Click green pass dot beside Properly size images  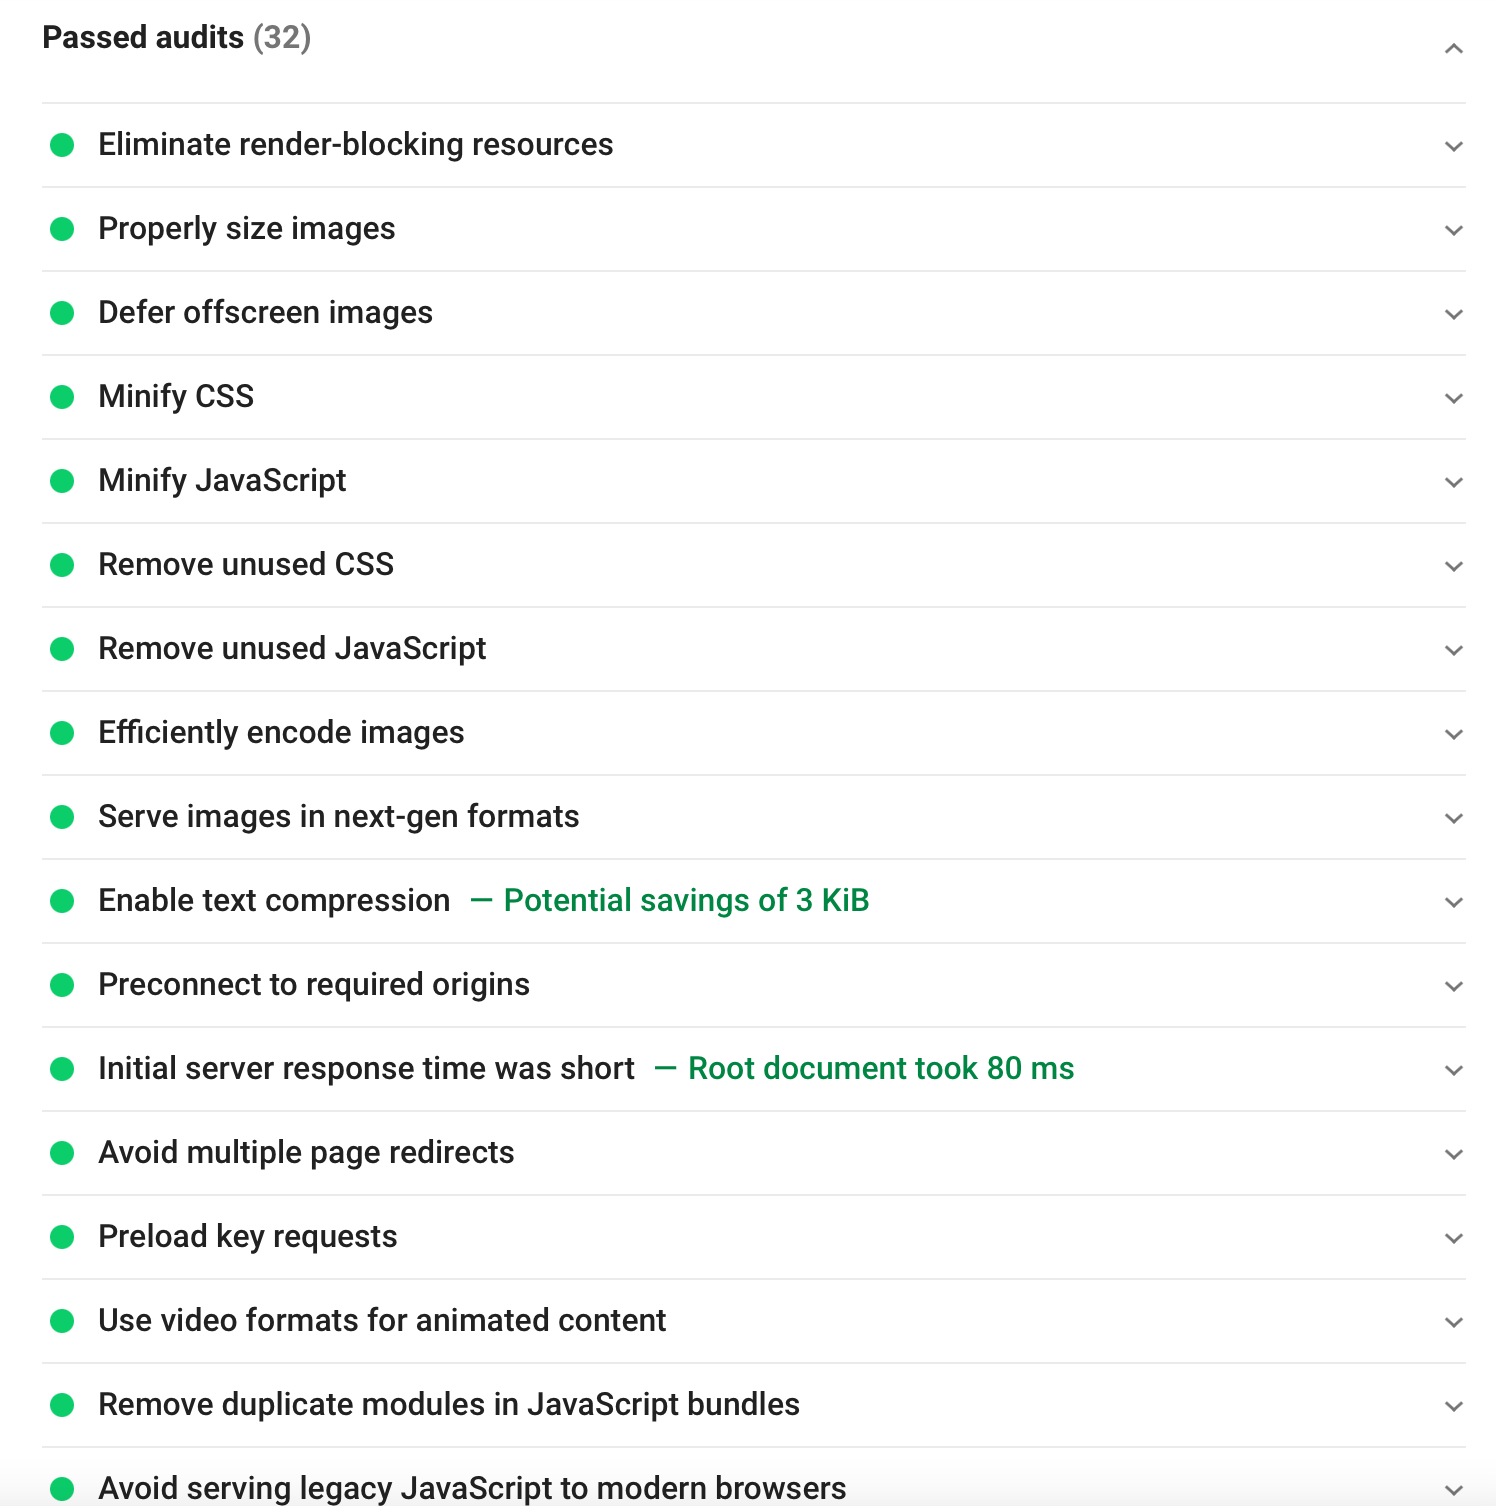point(62,229)
